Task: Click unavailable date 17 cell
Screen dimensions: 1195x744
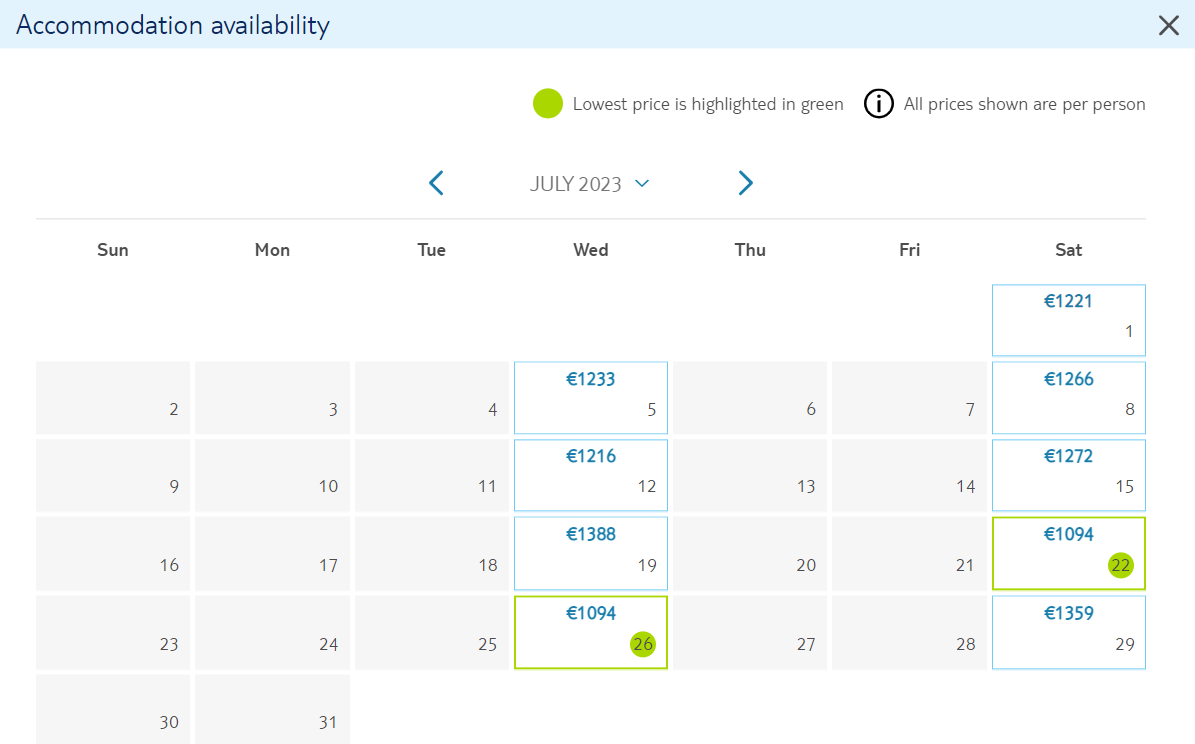Action: [272, 553]
